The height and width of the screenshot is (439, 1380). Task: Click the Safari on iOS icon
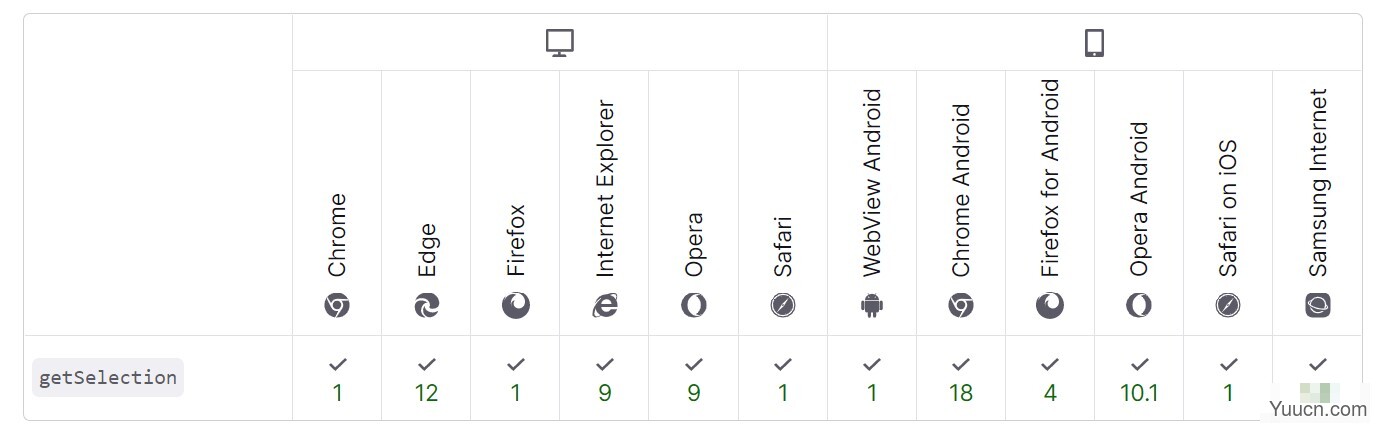click(1228, 305)
